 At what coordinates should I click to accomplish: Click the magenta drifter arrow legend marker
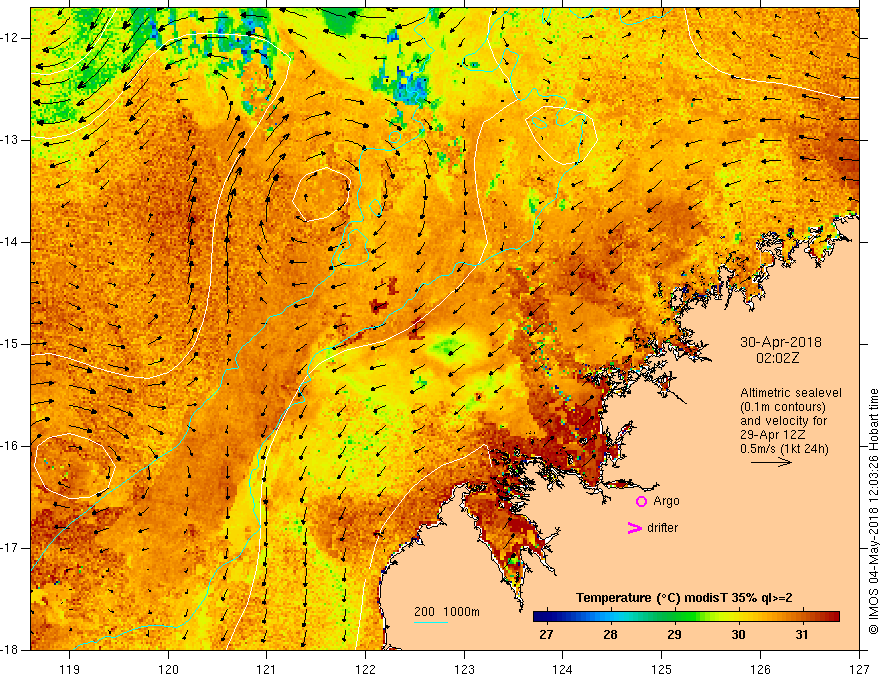pos(635,528)
